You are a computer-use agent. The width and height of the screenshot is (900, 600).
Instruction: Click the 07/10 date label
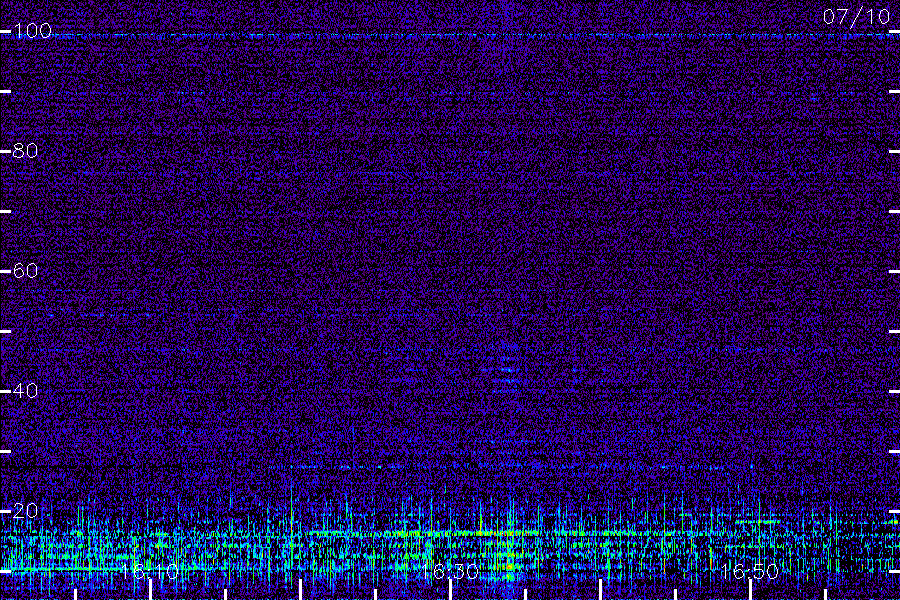(856, 17)
